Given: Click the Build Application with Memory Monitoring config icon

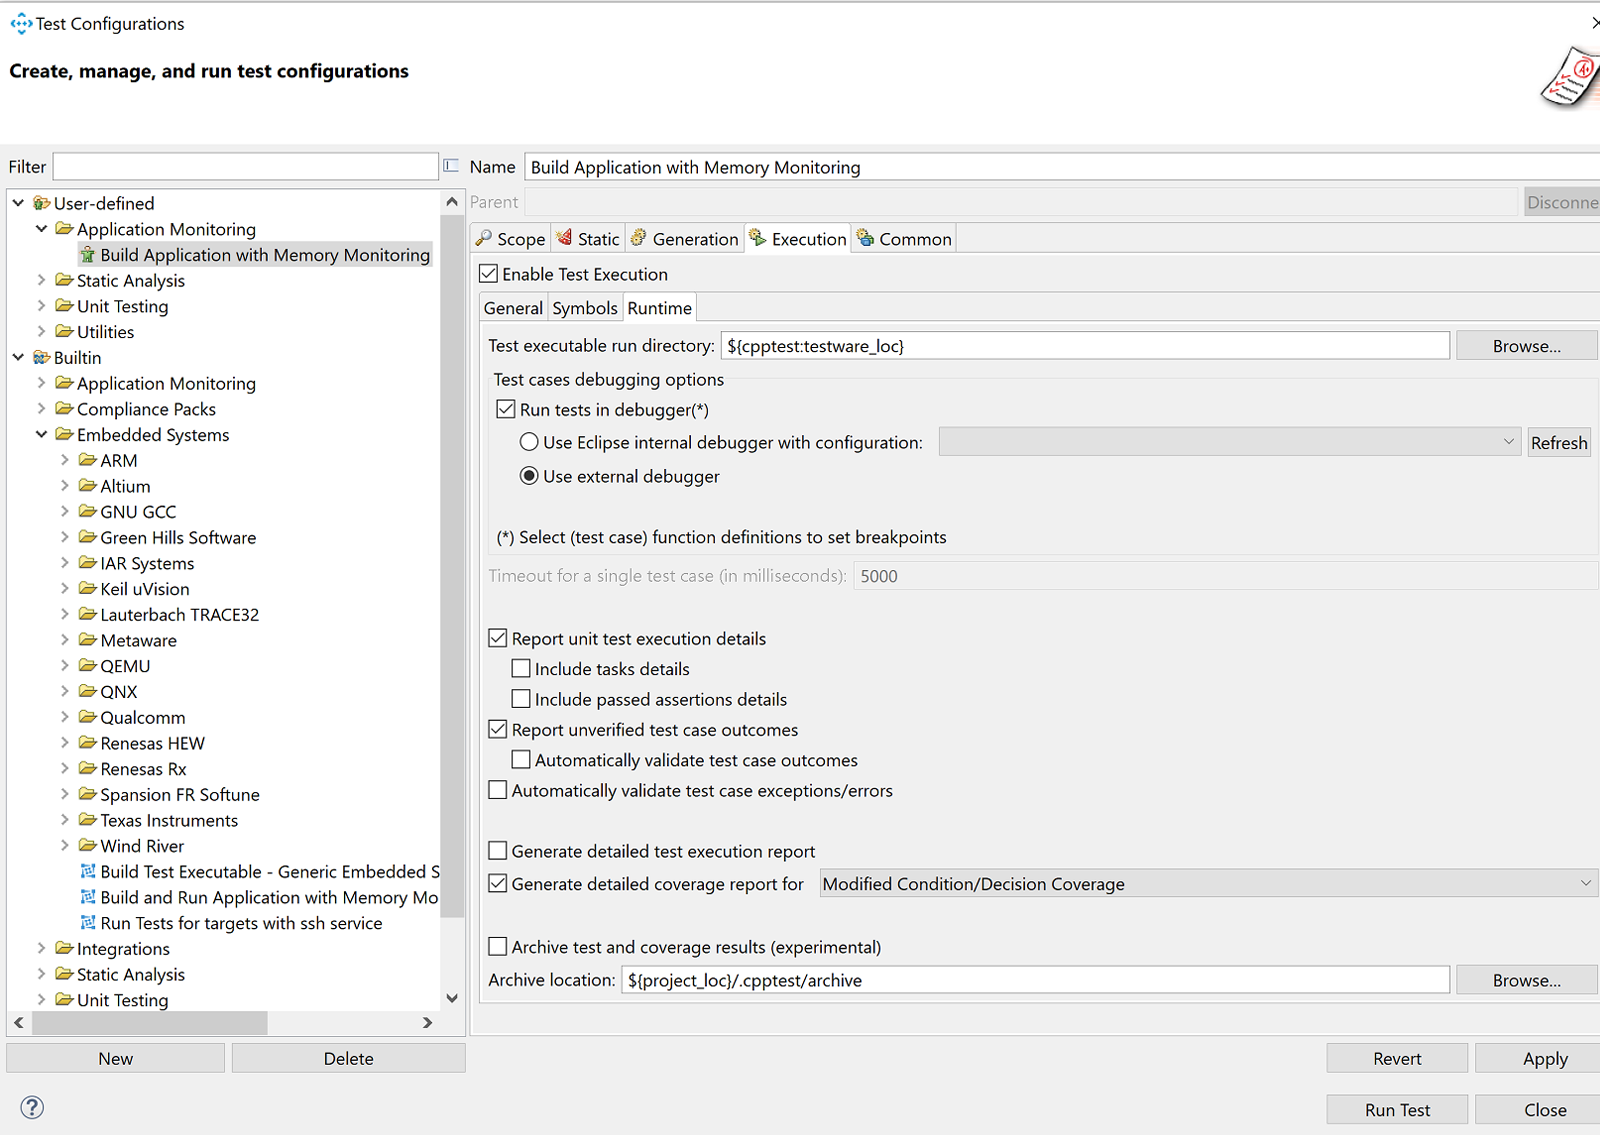Looking at the screenshot, I should (88, 255).
